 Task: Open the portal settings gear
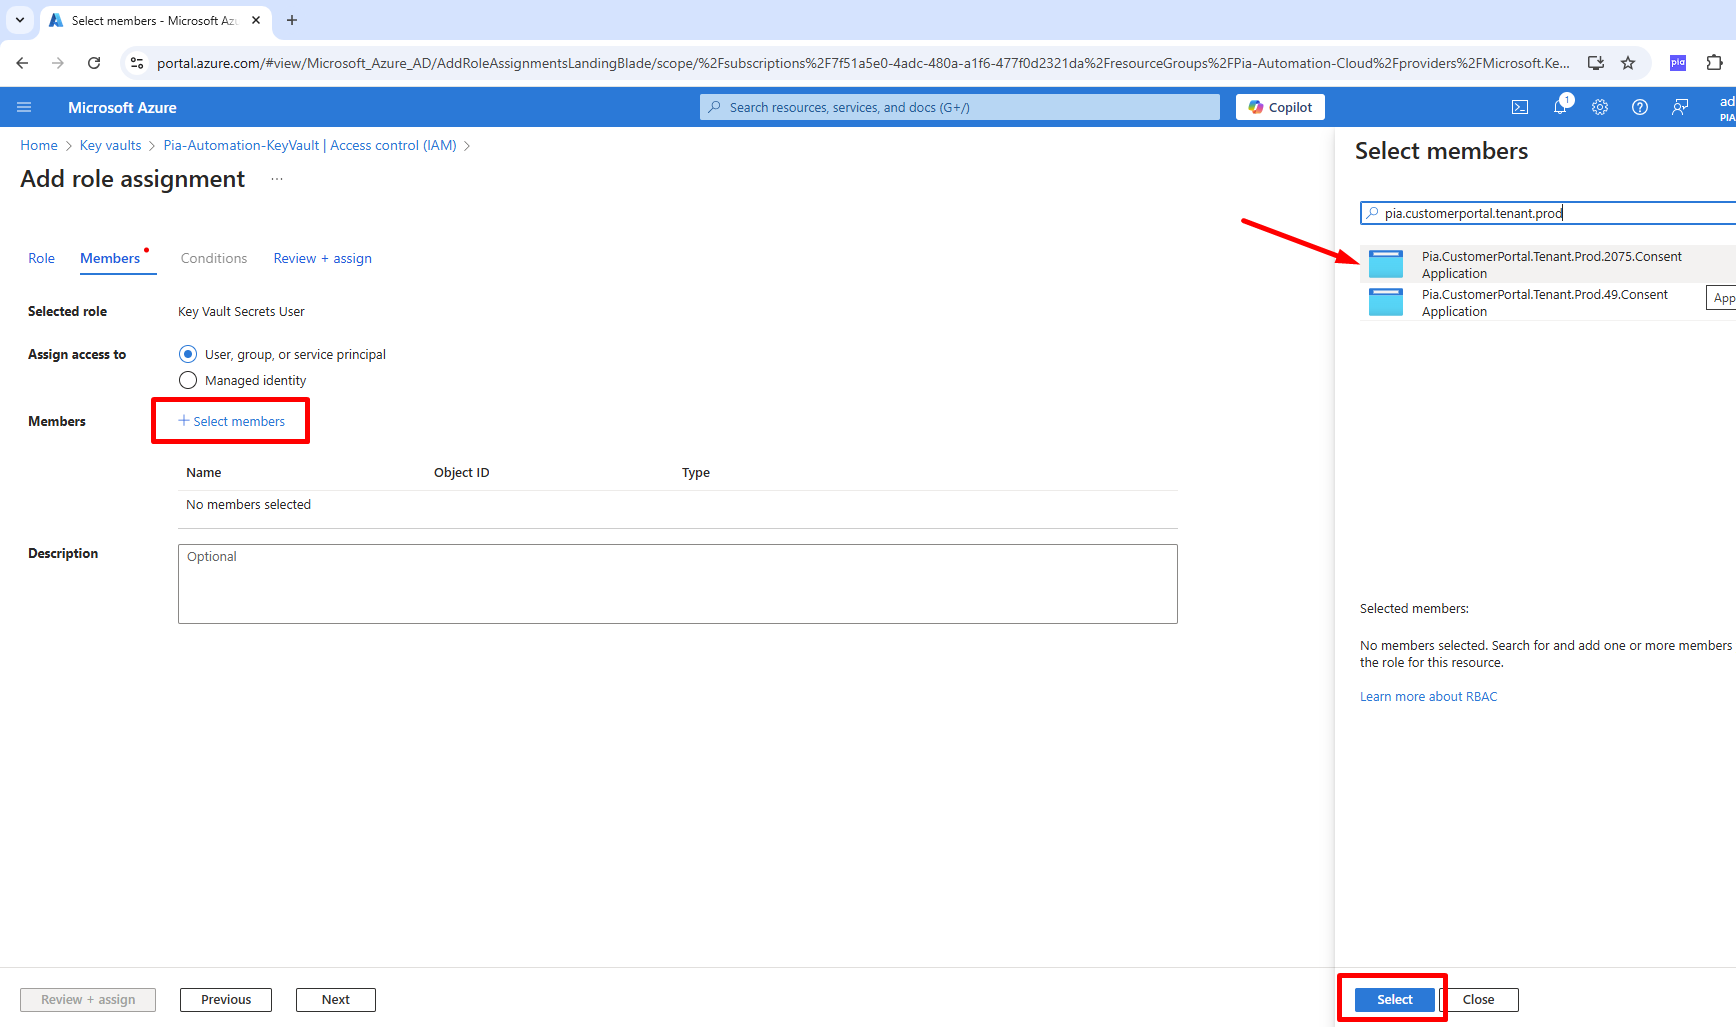1600,107
